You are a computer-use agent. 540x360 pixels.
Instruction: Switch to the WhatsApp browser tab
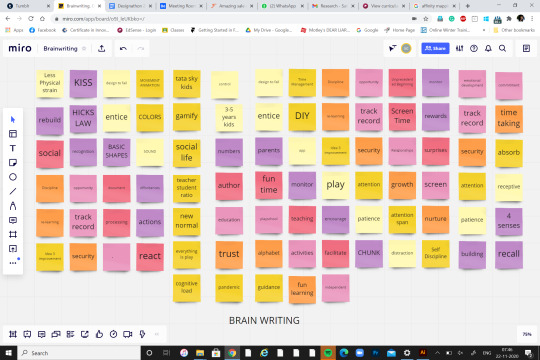282,6
